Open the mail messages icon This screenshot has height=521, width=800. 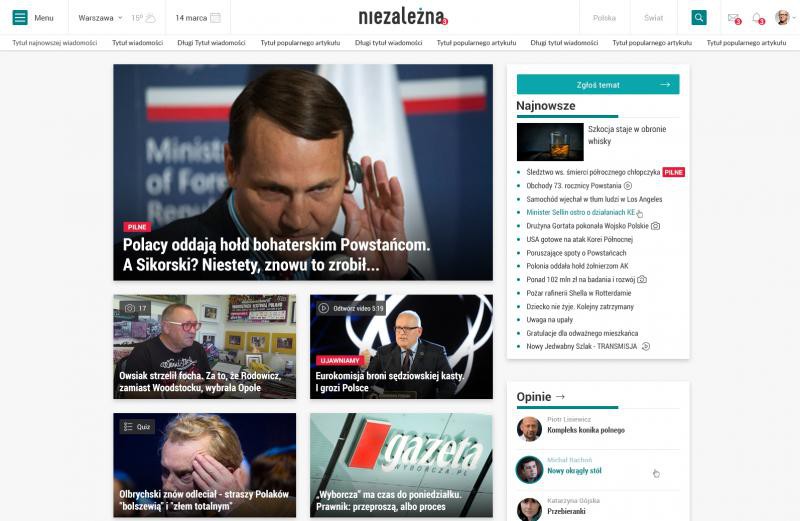733,18
